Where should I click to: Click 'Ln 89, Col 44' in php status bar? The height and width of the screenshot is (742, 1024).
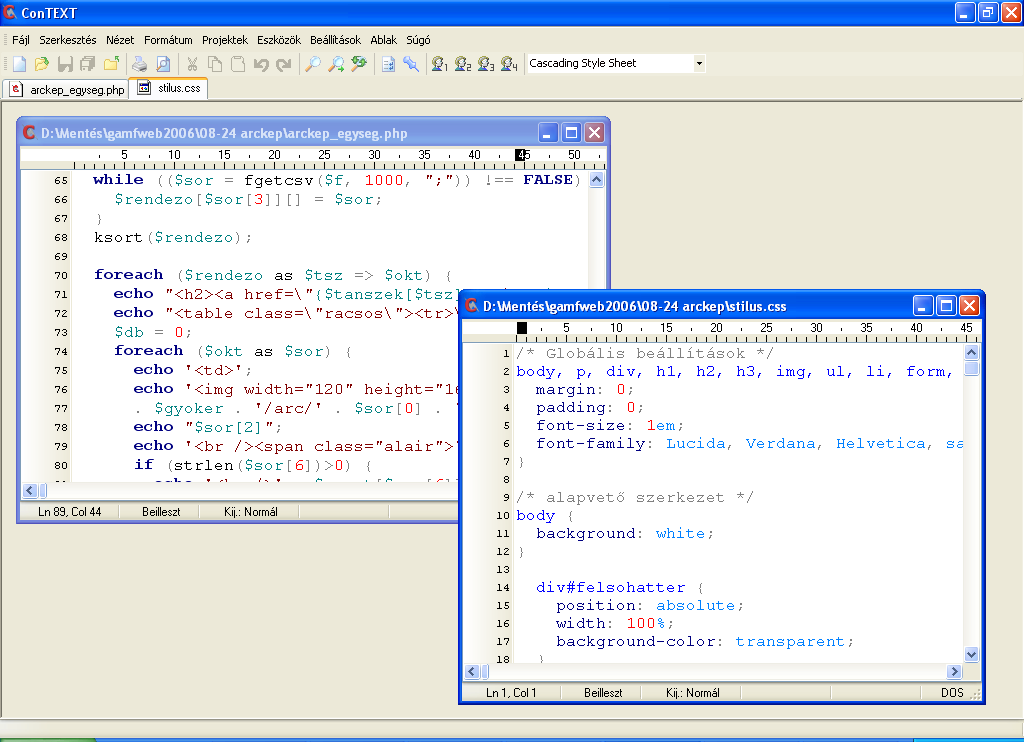pos(69,511)
